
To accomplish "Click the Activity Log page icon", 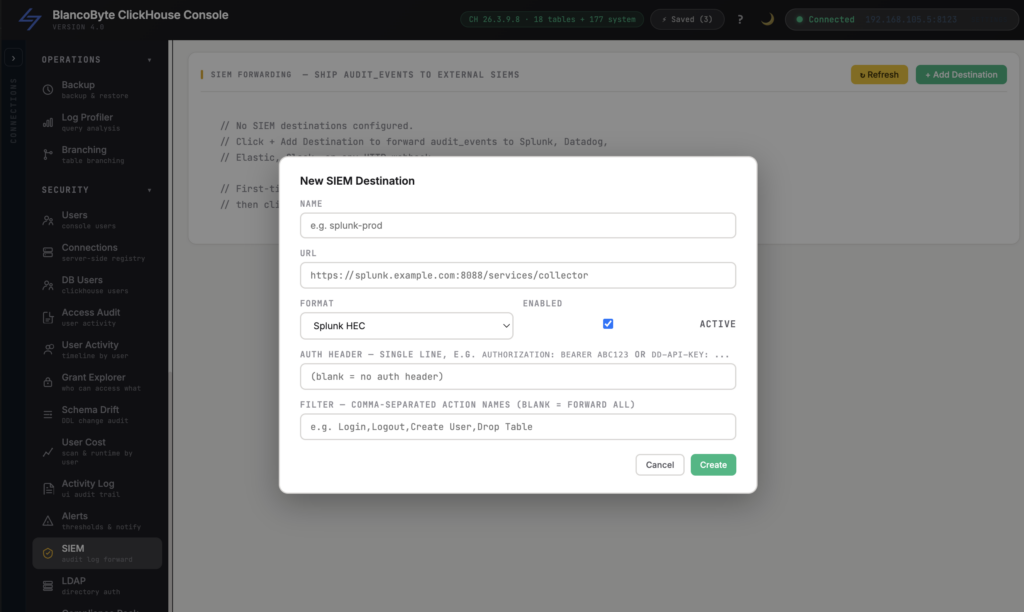I will coord(48,489).
